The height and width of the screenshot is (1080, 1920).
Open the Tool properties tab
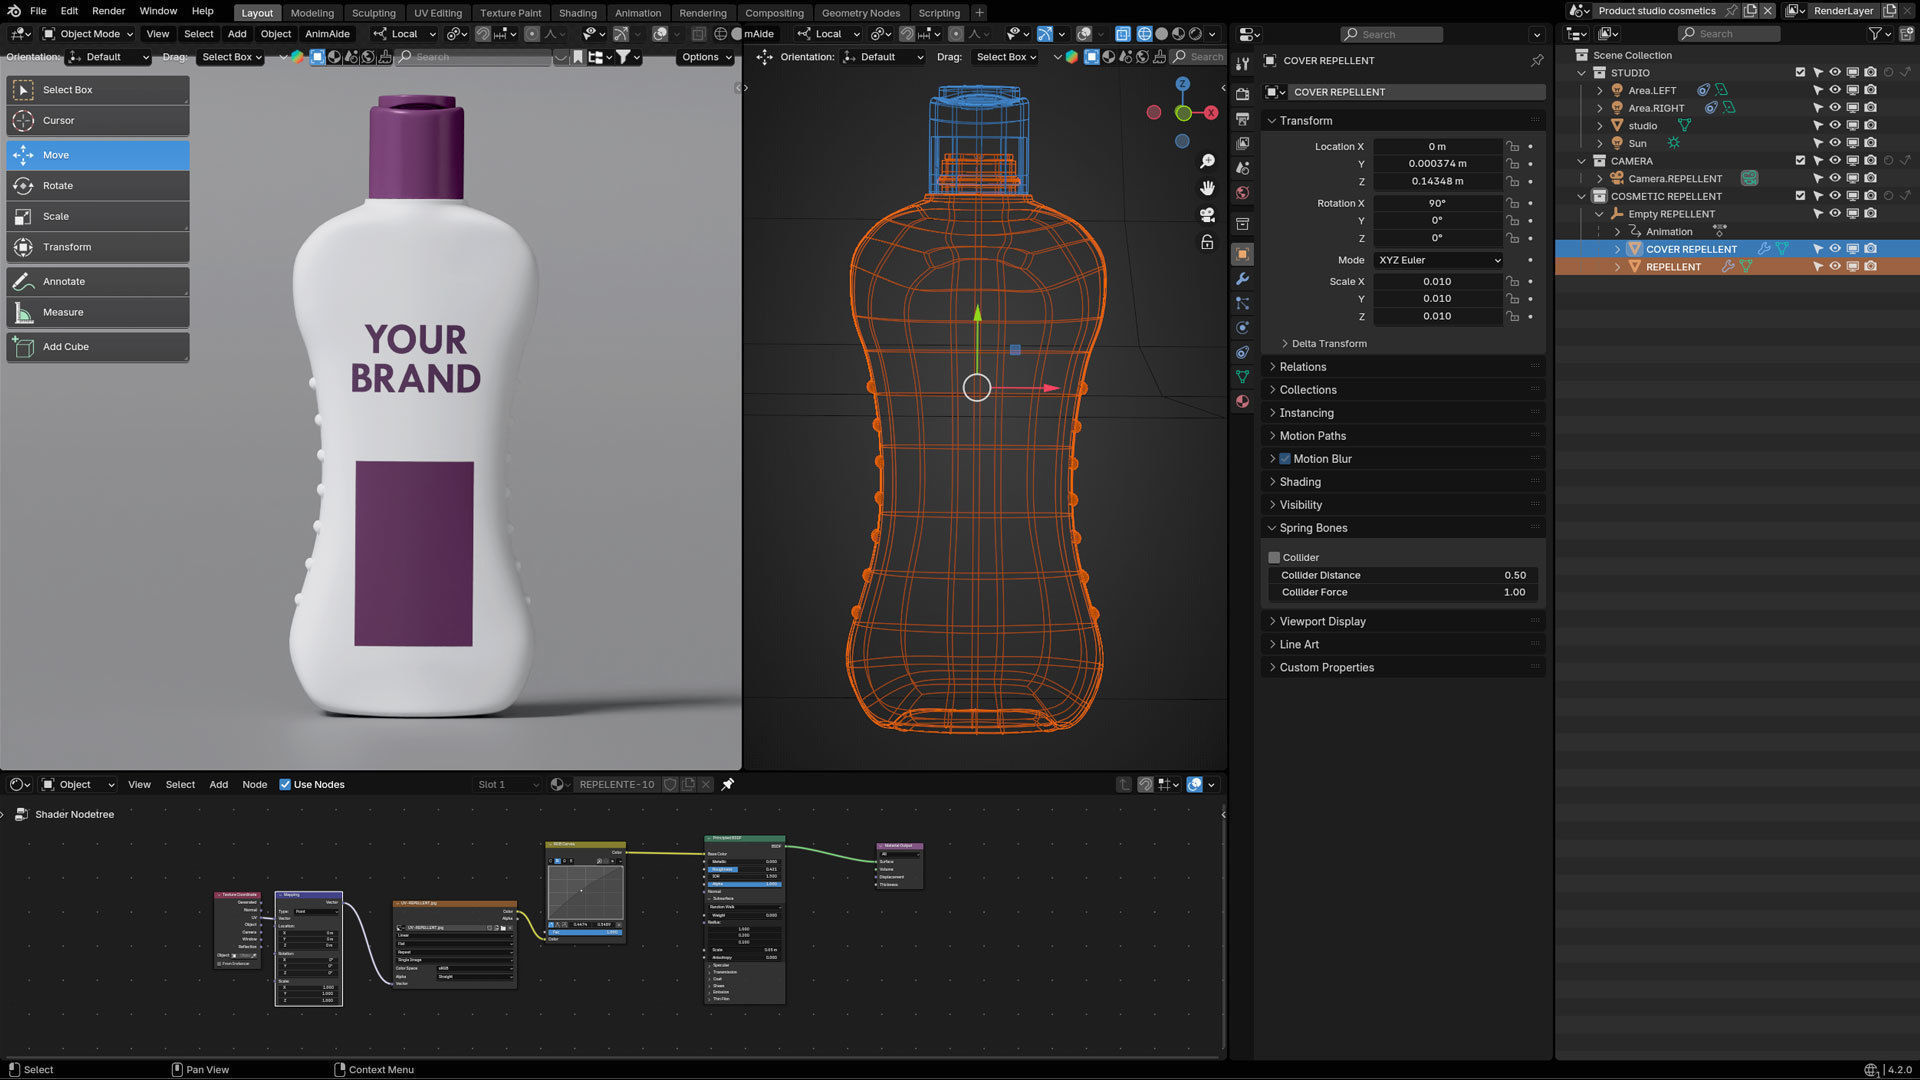(x=1242, y=64)
